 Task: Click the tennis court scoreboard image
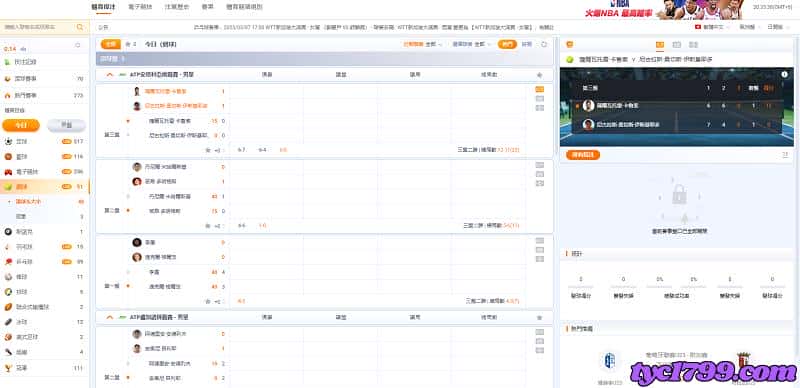click(677, 107)
